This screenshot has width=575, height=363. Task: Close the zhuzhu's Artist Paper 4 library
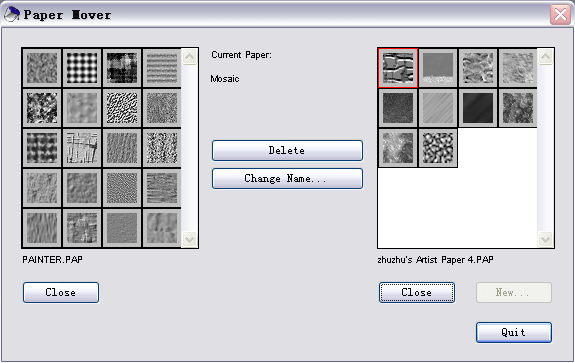[417, 293]
